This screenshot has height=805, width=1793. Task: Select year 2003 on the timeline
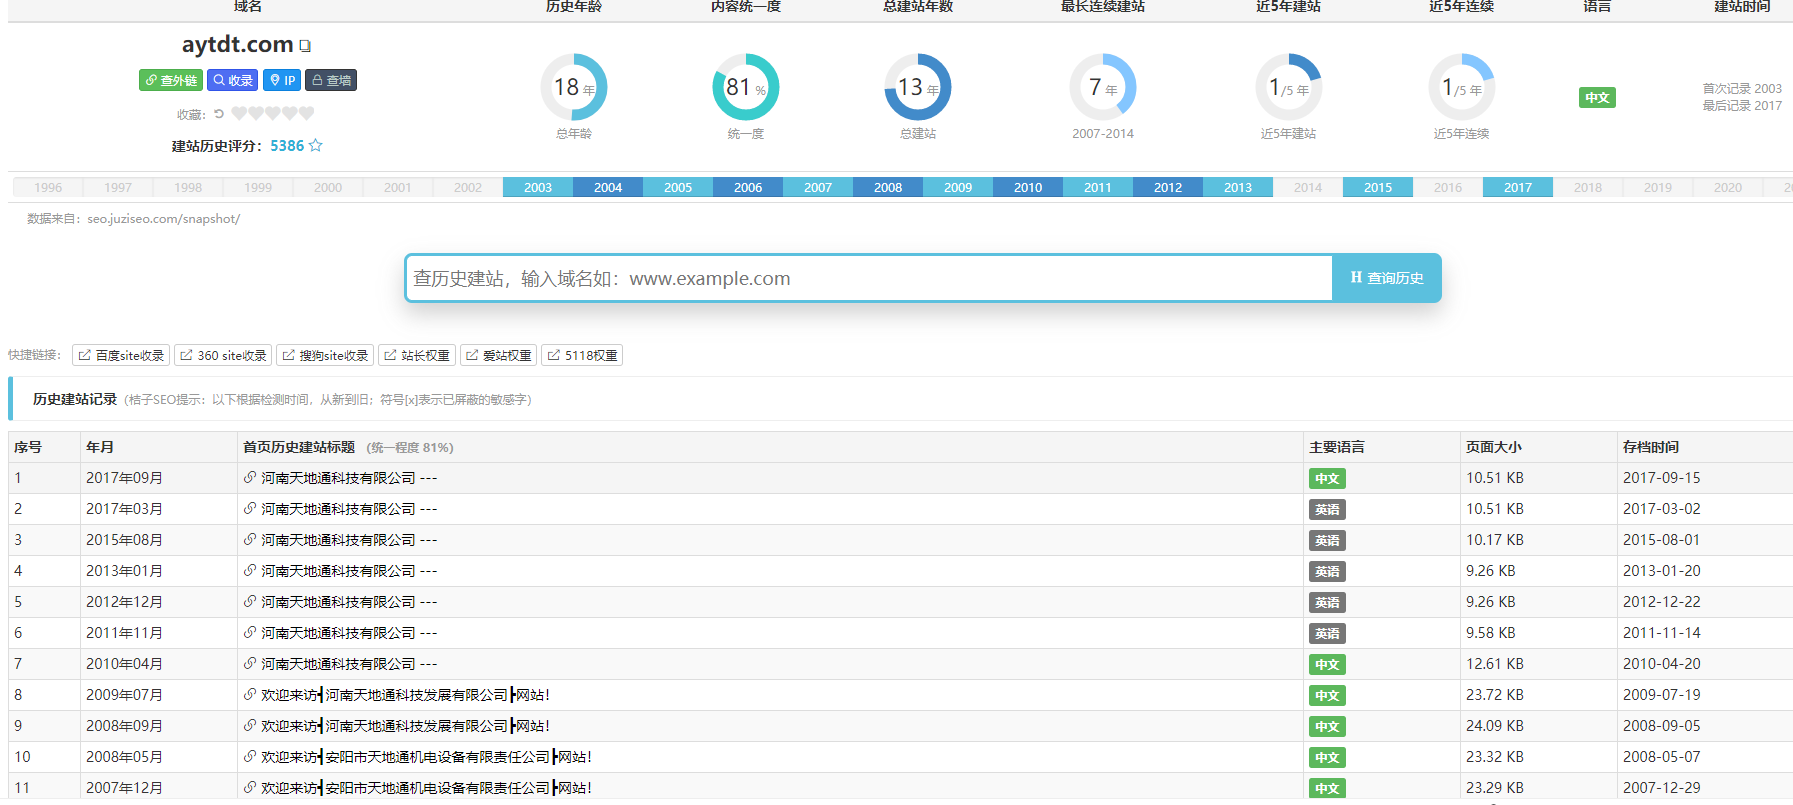point(538,188)
